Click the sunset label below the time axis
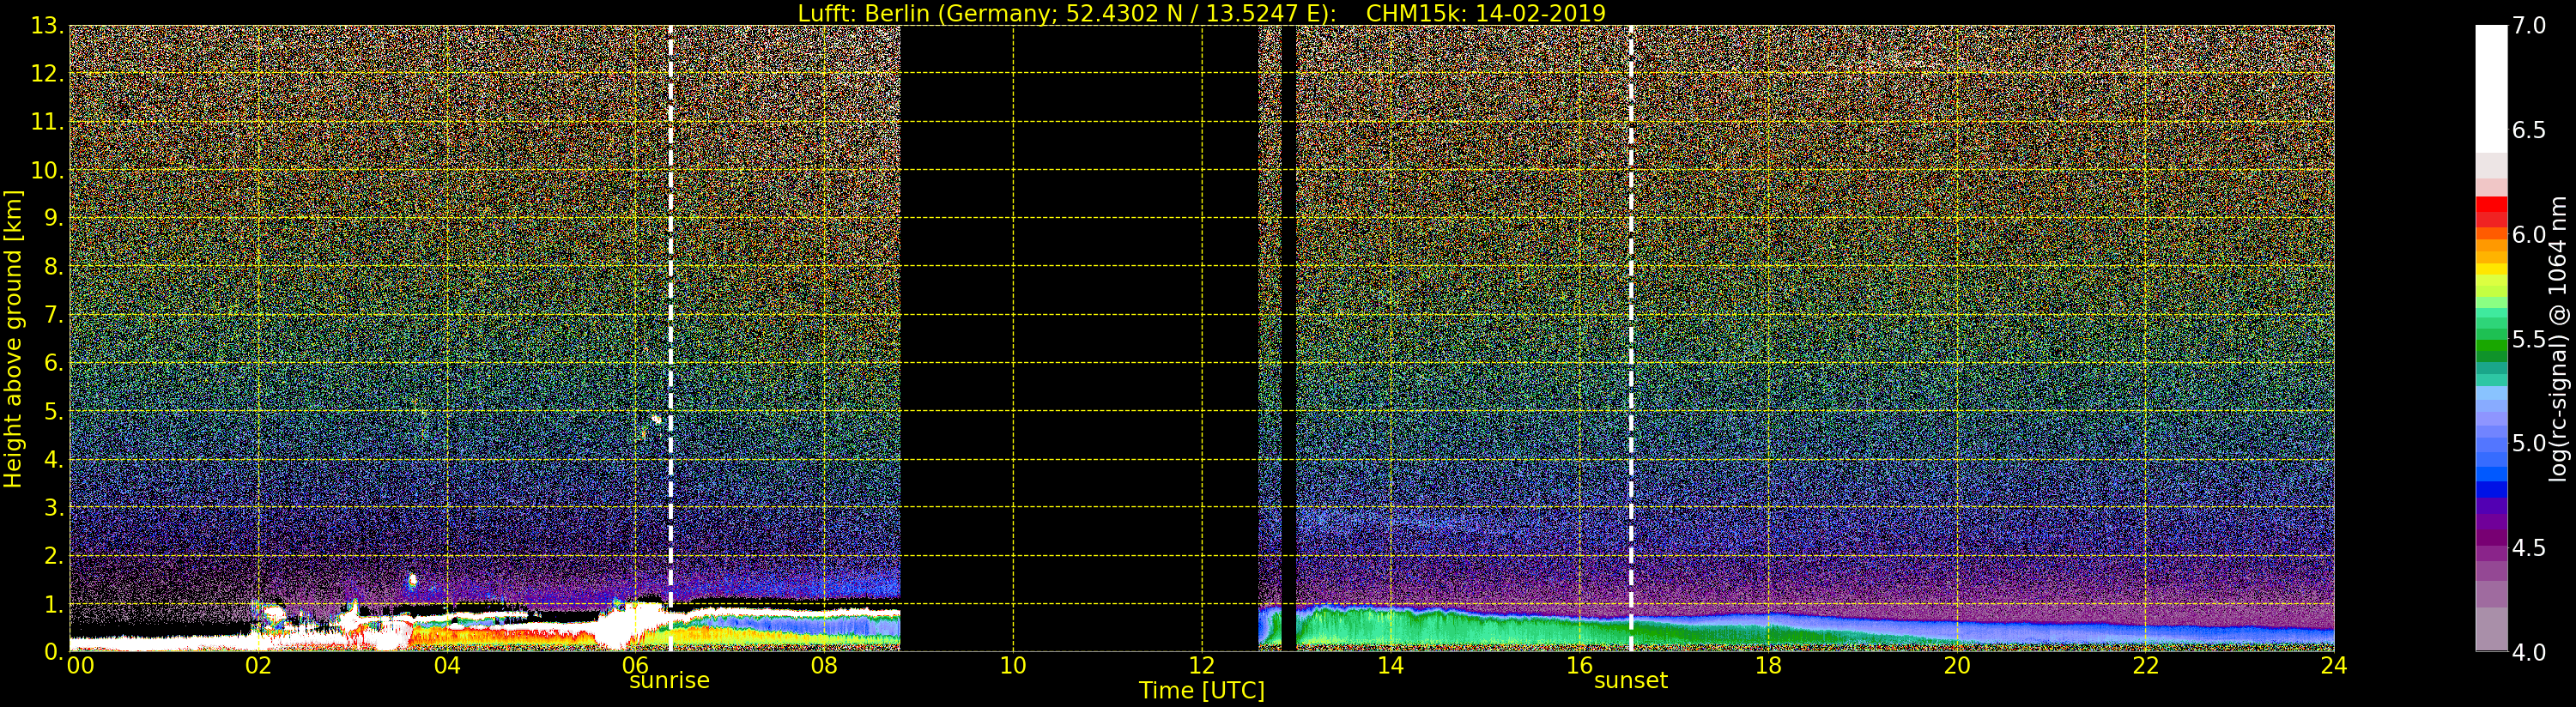The width and height of the screenshot is (2576, 707). point(1630,681)
